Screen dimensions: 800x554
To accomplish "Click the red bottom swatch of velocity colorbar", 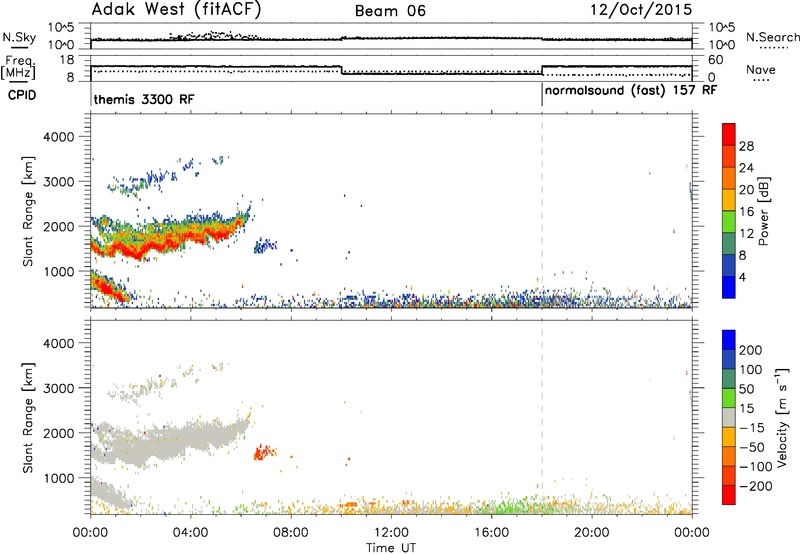I will tap(729, 495).
